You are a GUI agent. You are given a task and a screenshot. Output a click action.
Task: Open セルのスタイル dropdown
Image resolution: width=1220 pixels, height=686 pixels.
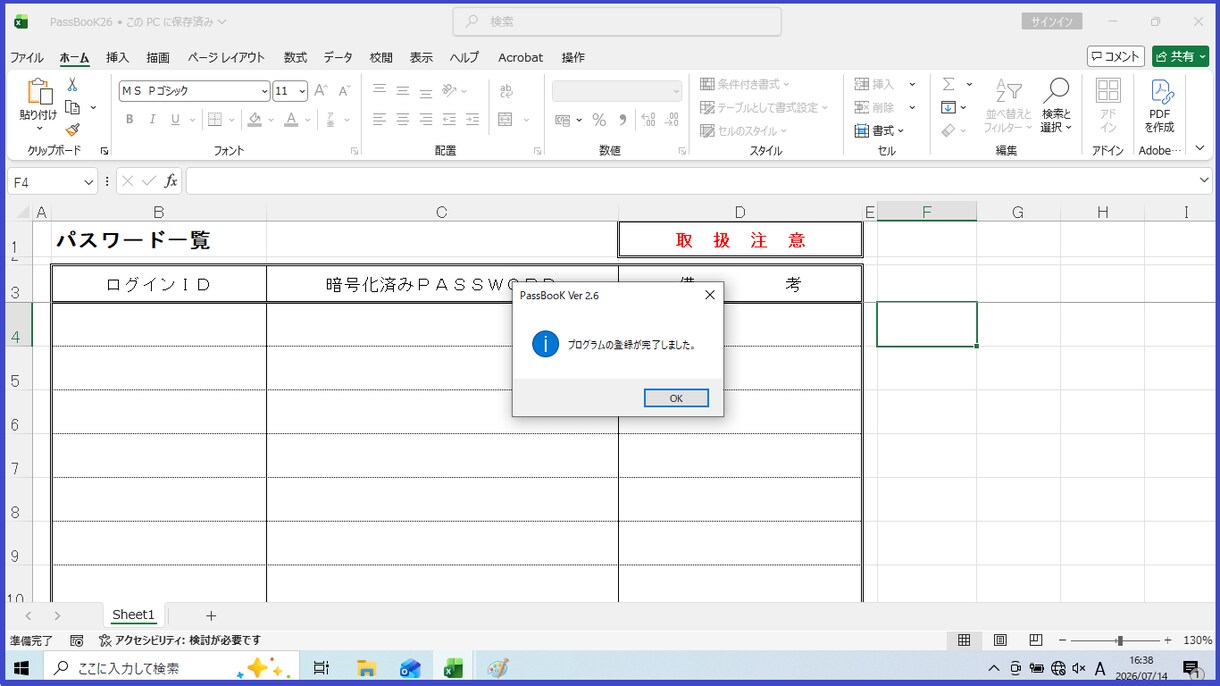(x=743, y=131)
